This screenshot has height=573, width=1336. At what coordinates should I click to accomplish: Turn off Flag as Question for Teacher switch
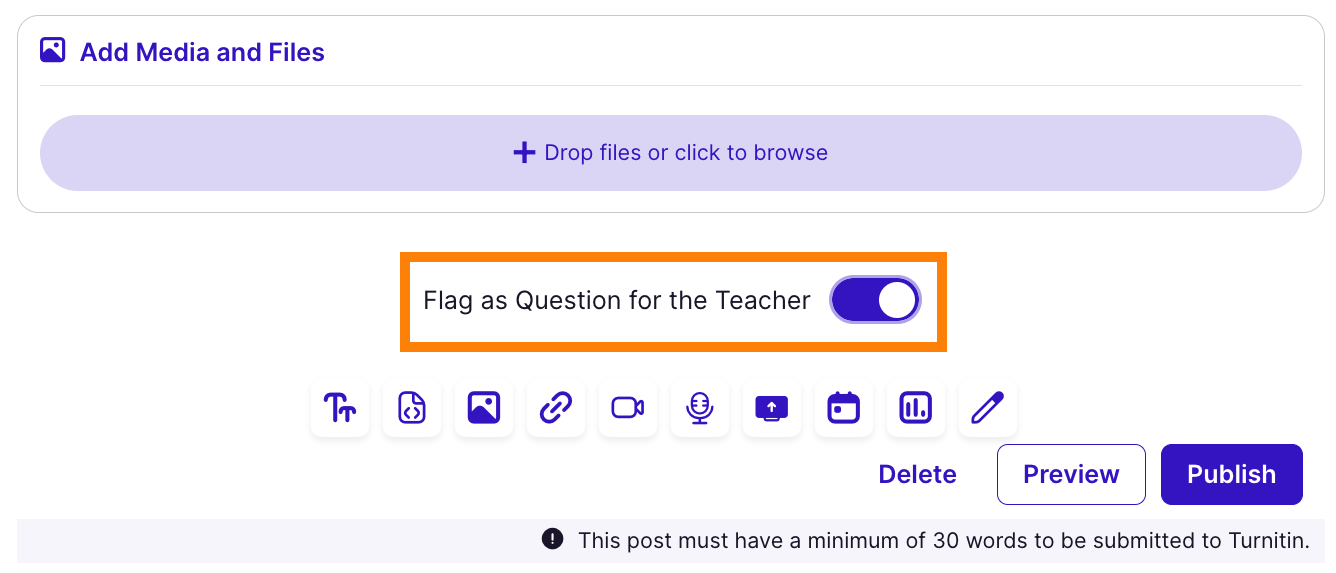(875, 300)
